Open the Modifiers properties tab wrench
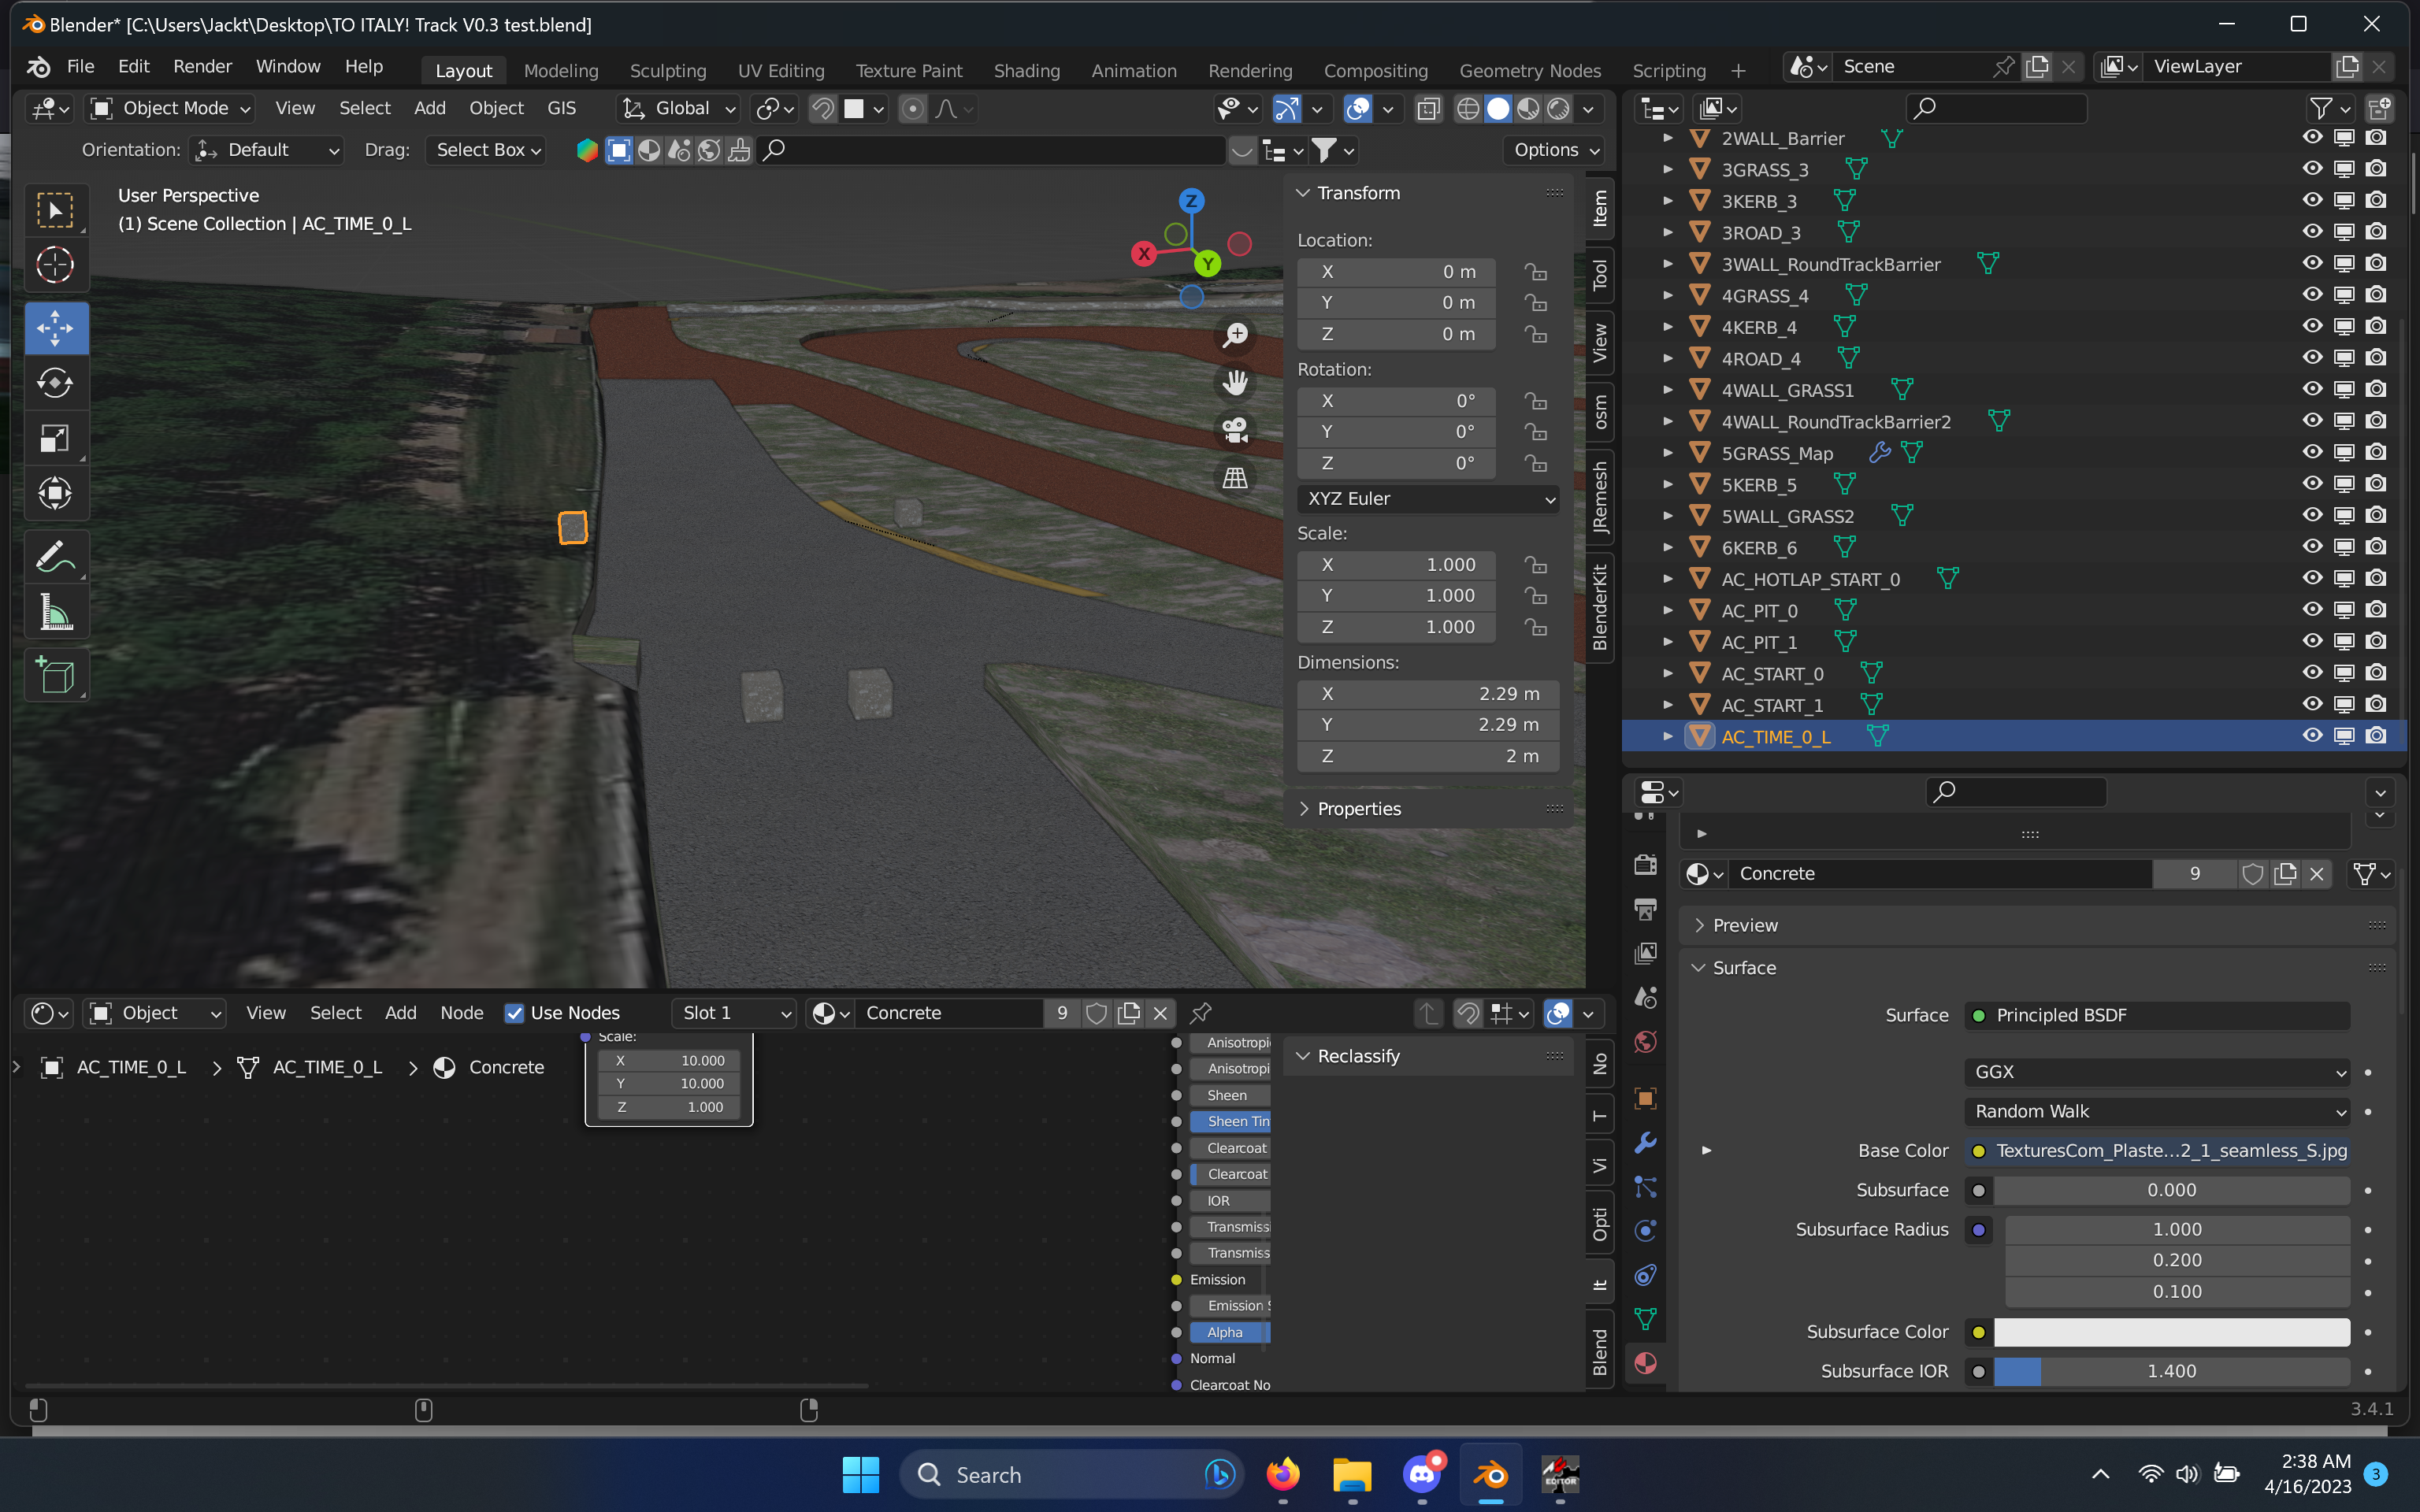The image size is (2420, 1512). click(x=1645, y=1142)
